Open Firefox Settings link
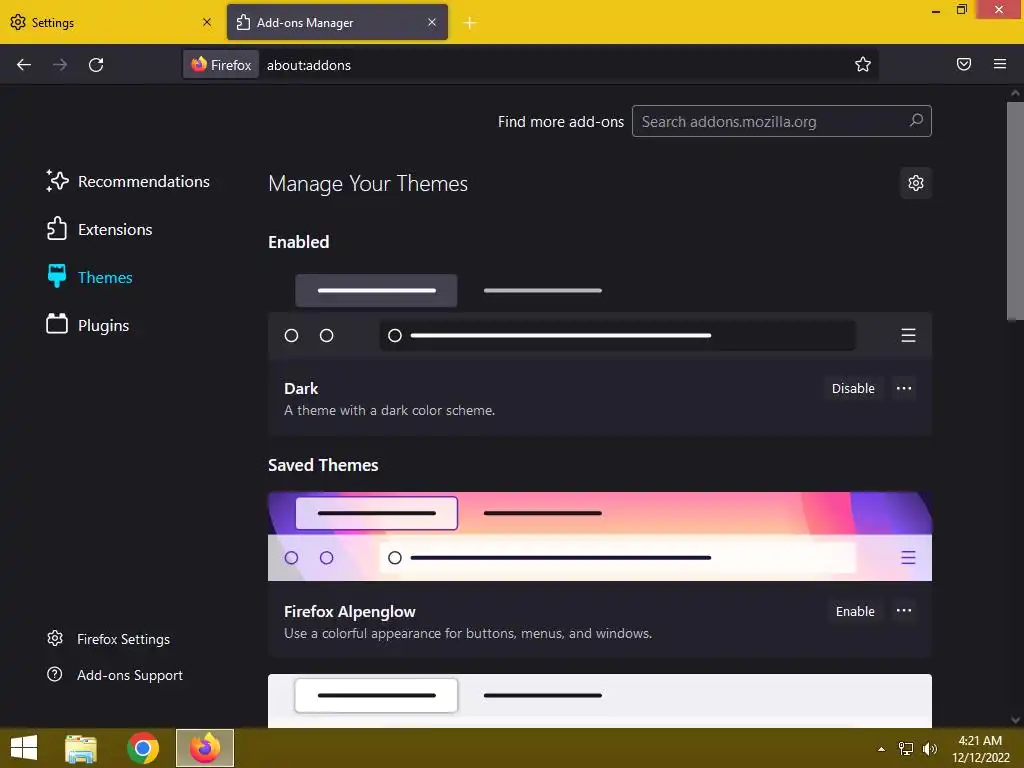 pos(108,639)
